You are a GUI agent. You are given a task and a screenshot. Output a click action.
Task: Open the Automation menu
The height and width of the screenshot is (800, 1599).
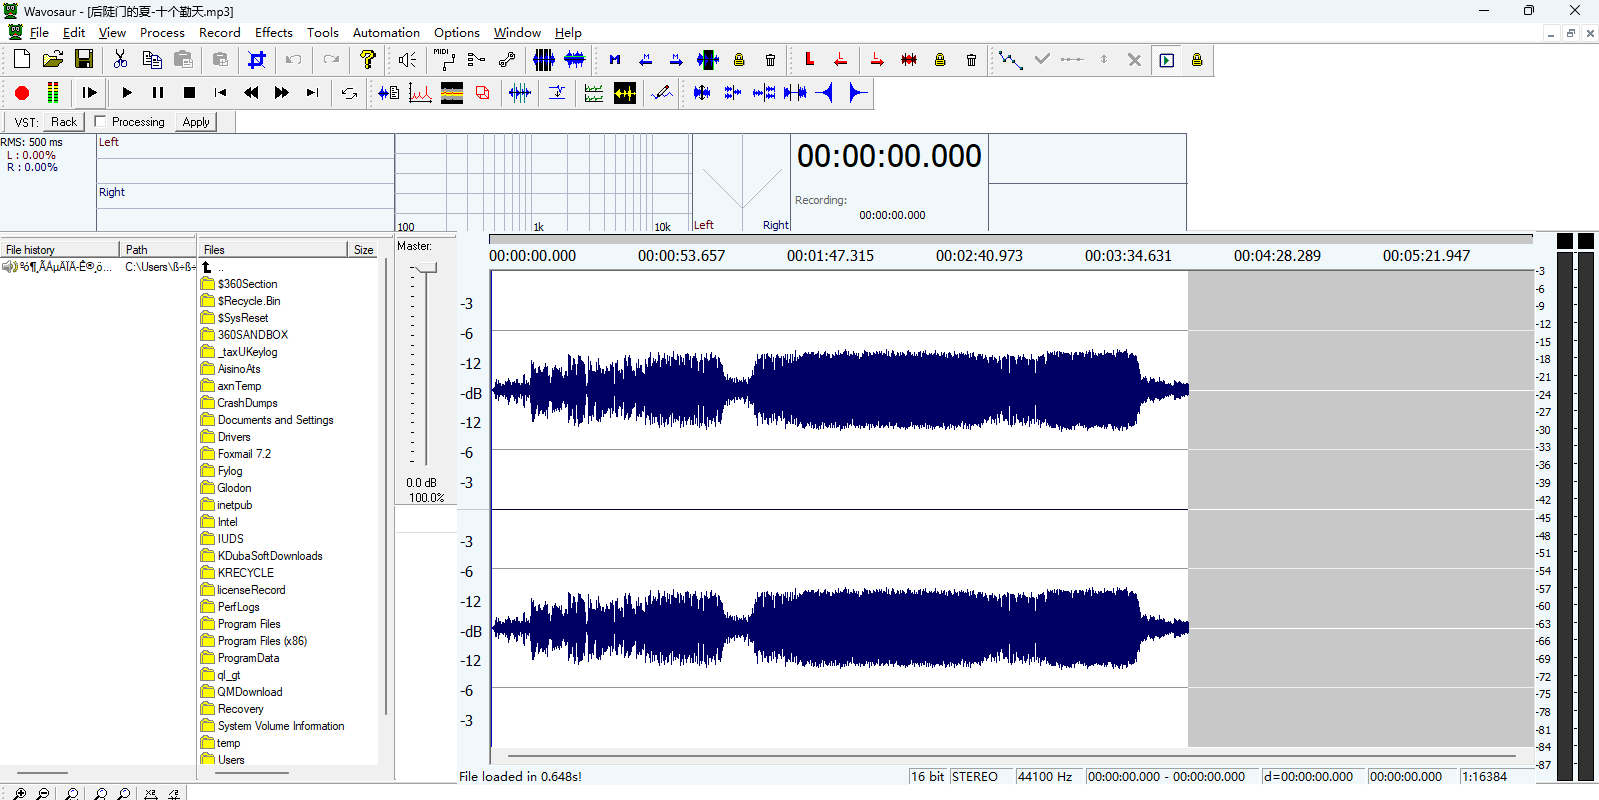[386, 33]
